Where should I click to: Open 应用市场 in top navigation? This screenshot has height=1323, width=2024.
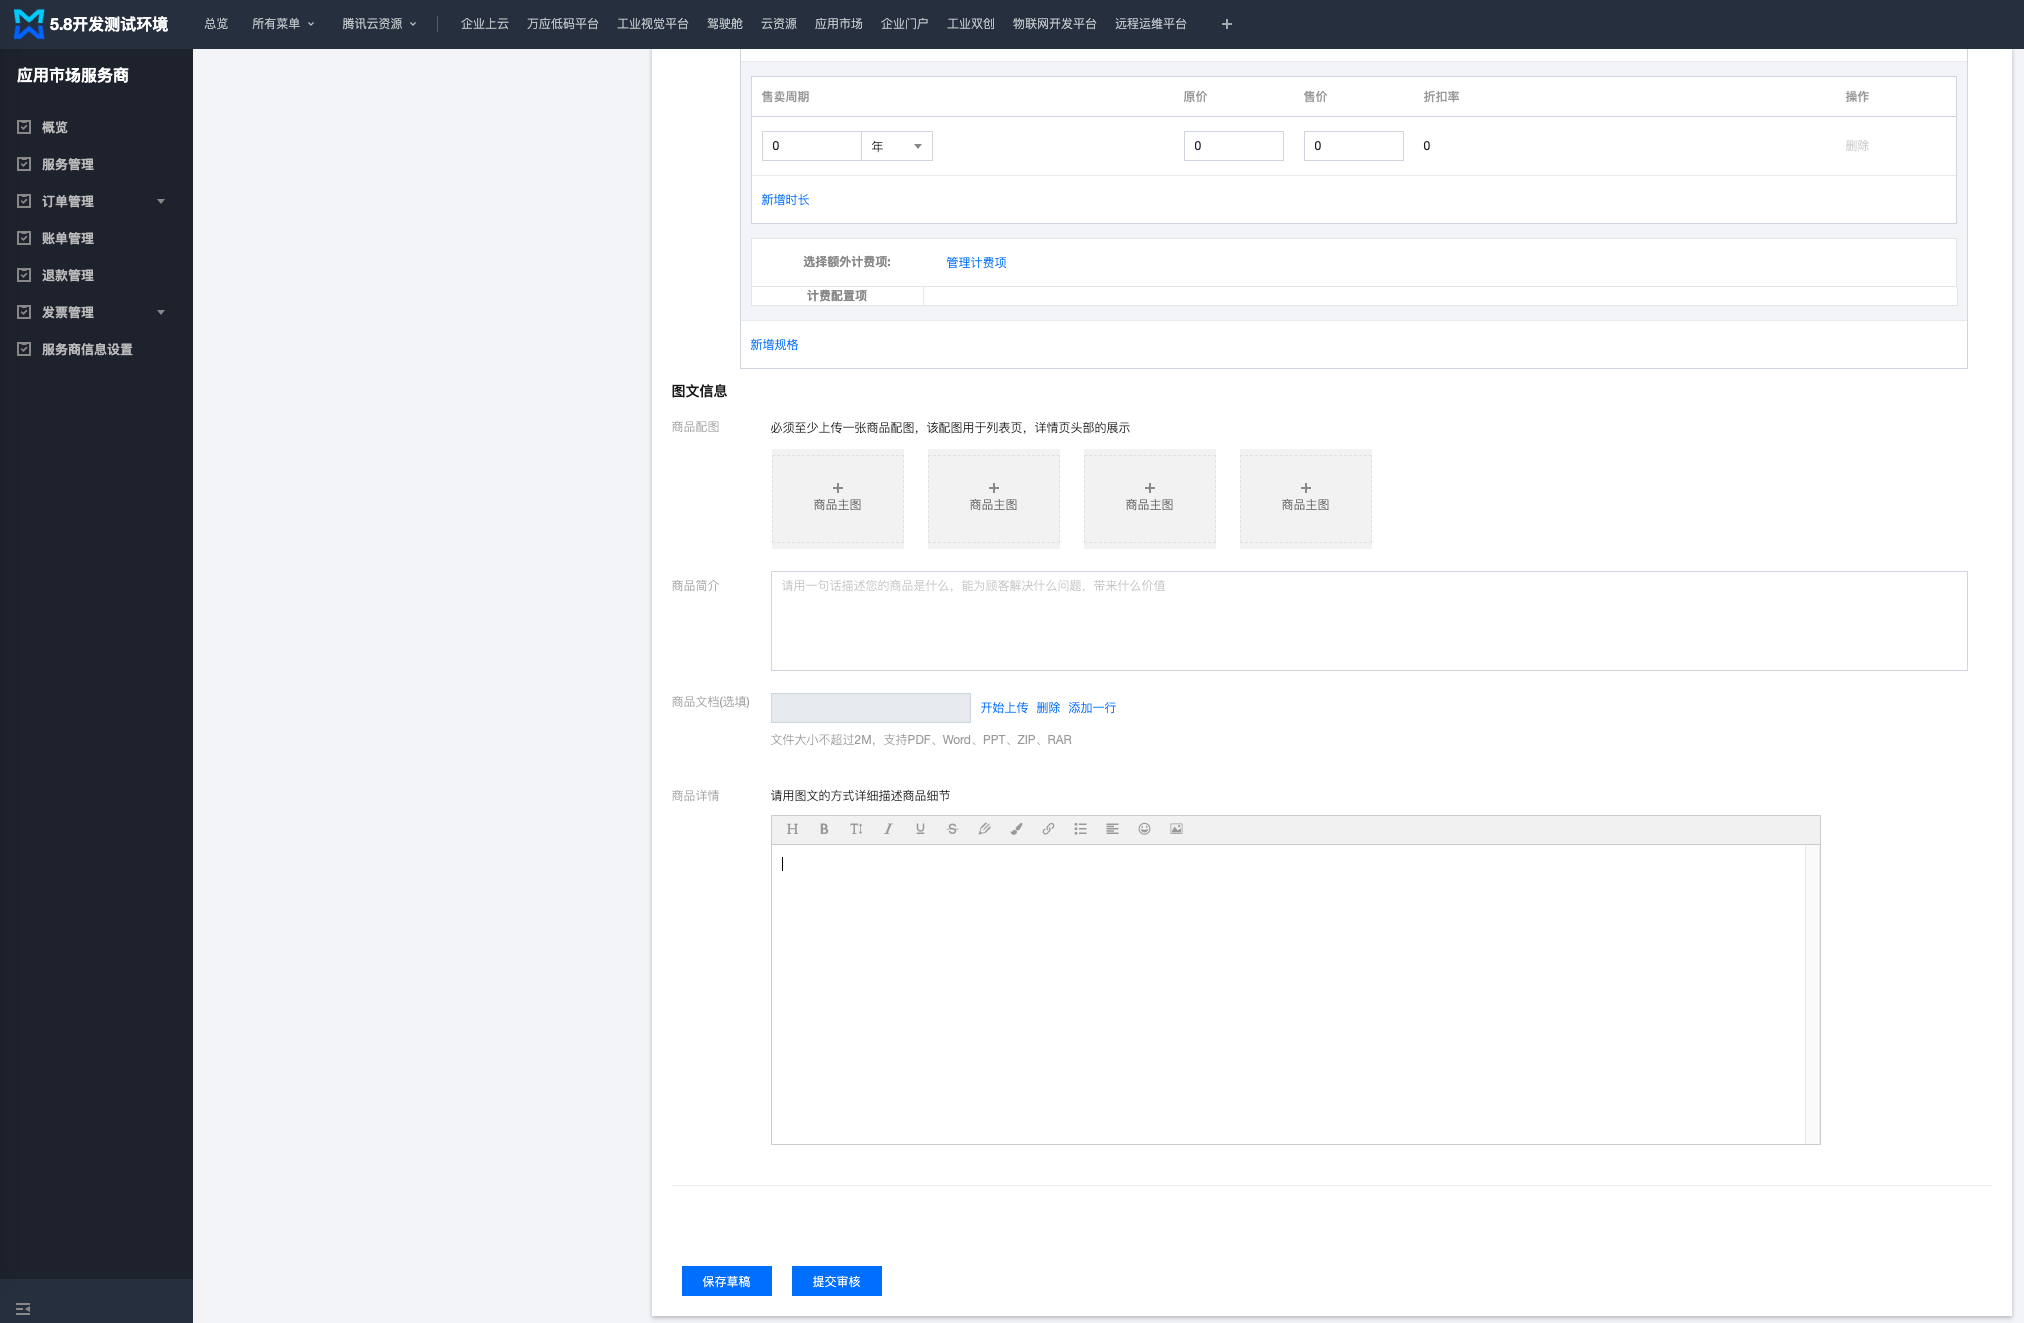coord(839,24)
